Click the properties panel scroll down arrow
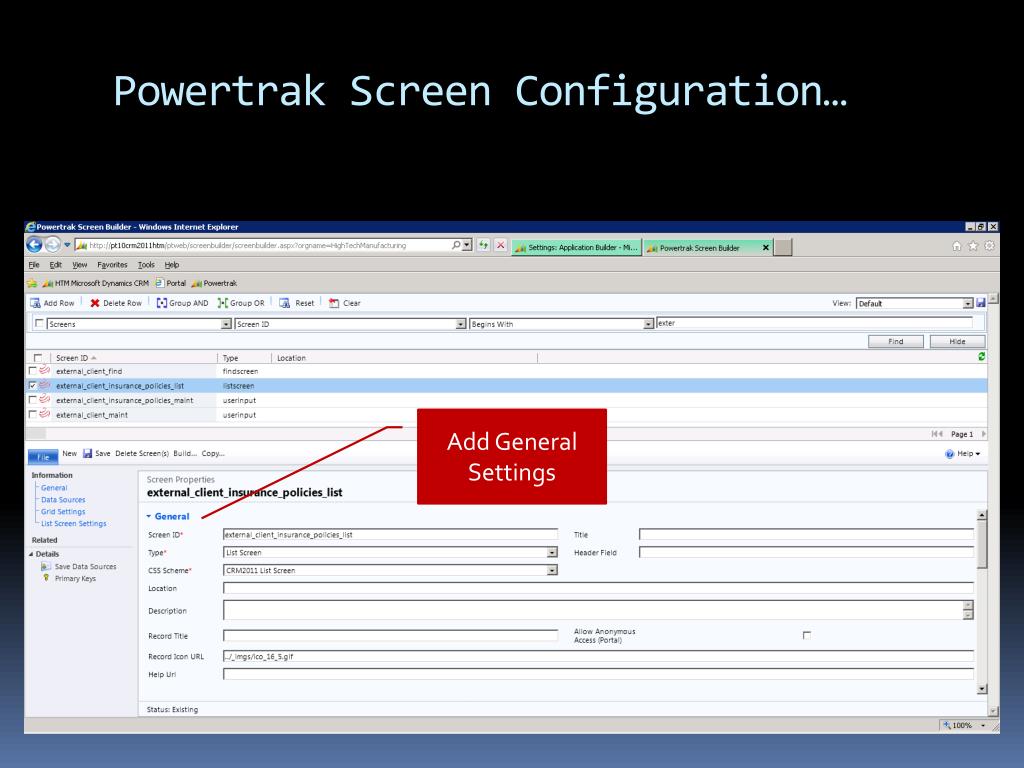Viewport: 1024px width, 768px height. point(982,688)
